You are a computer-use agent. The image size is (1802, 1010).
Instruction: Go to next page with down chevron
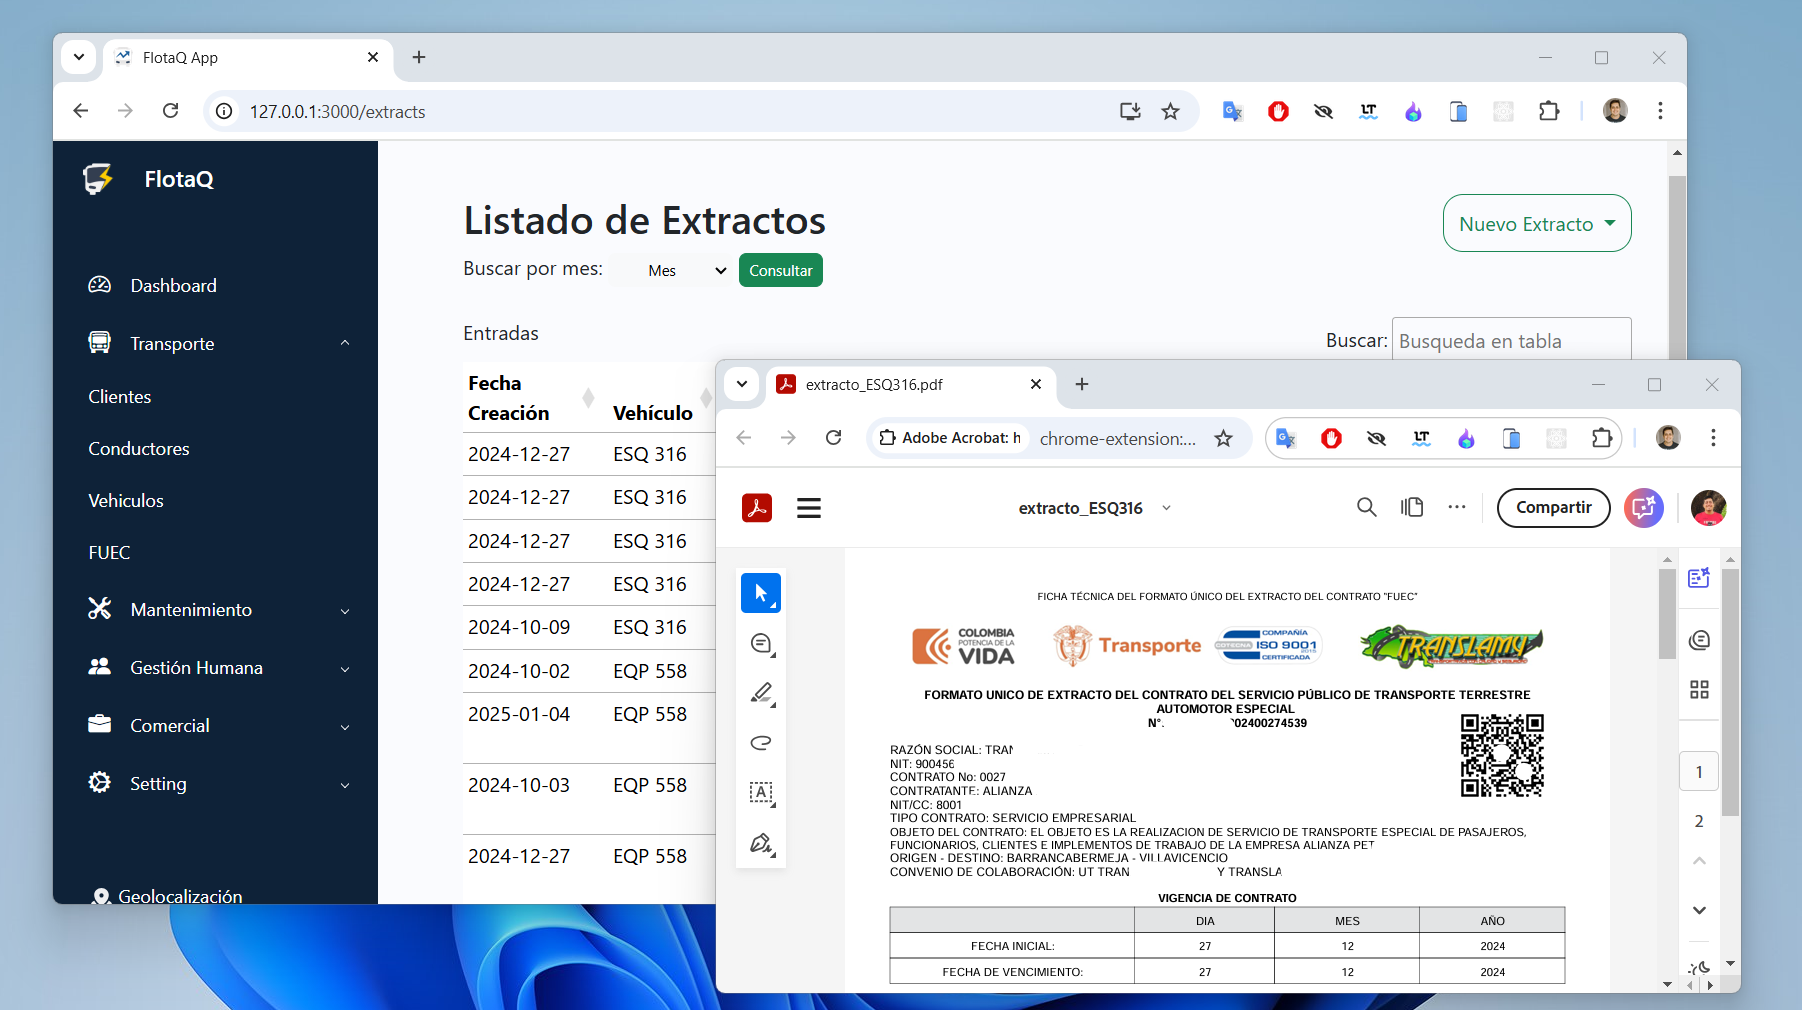(1699, 910)
